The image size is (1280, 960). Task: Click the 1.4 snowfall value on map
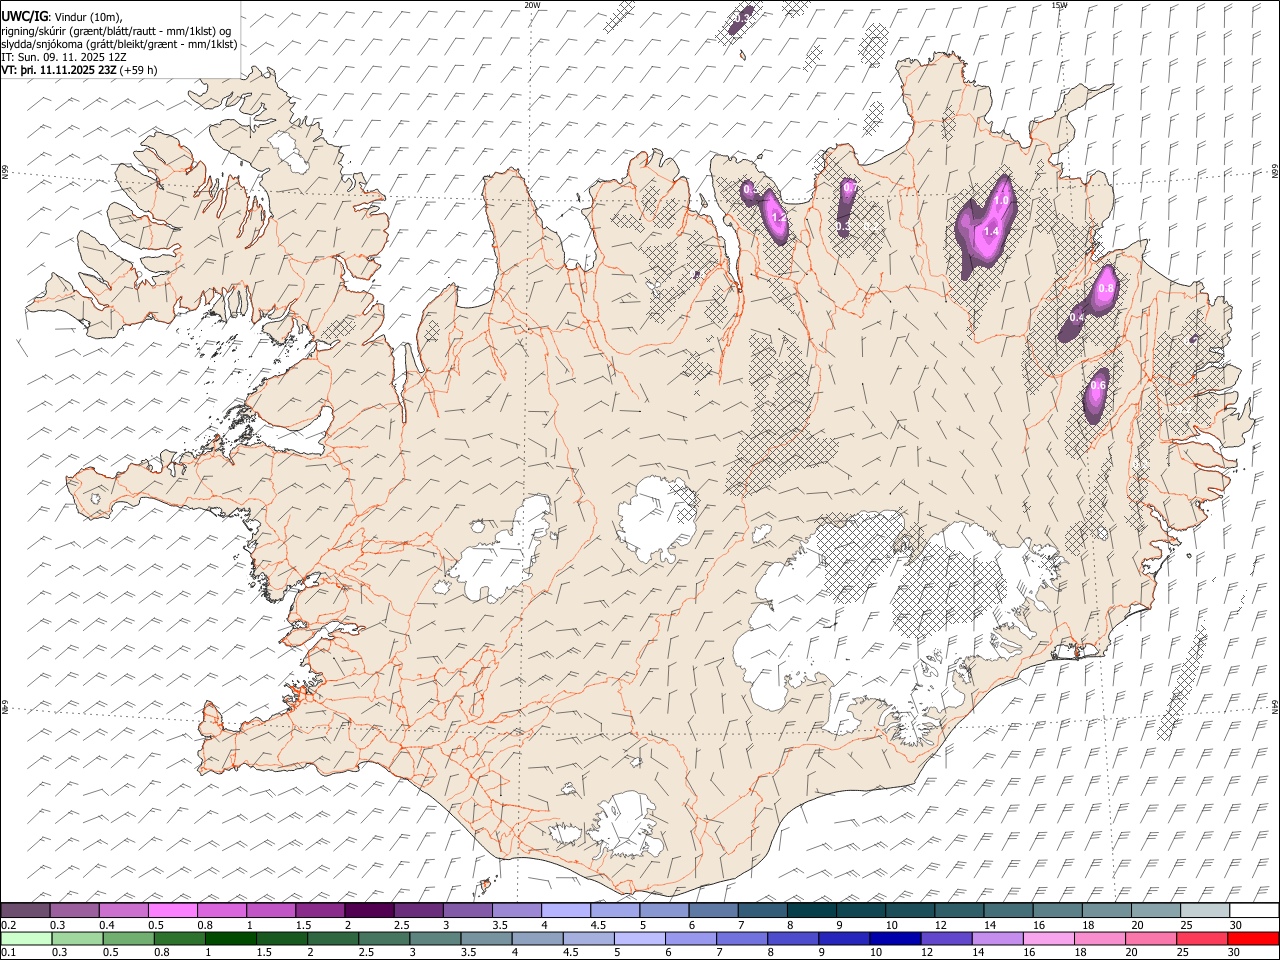click(991, 232)
